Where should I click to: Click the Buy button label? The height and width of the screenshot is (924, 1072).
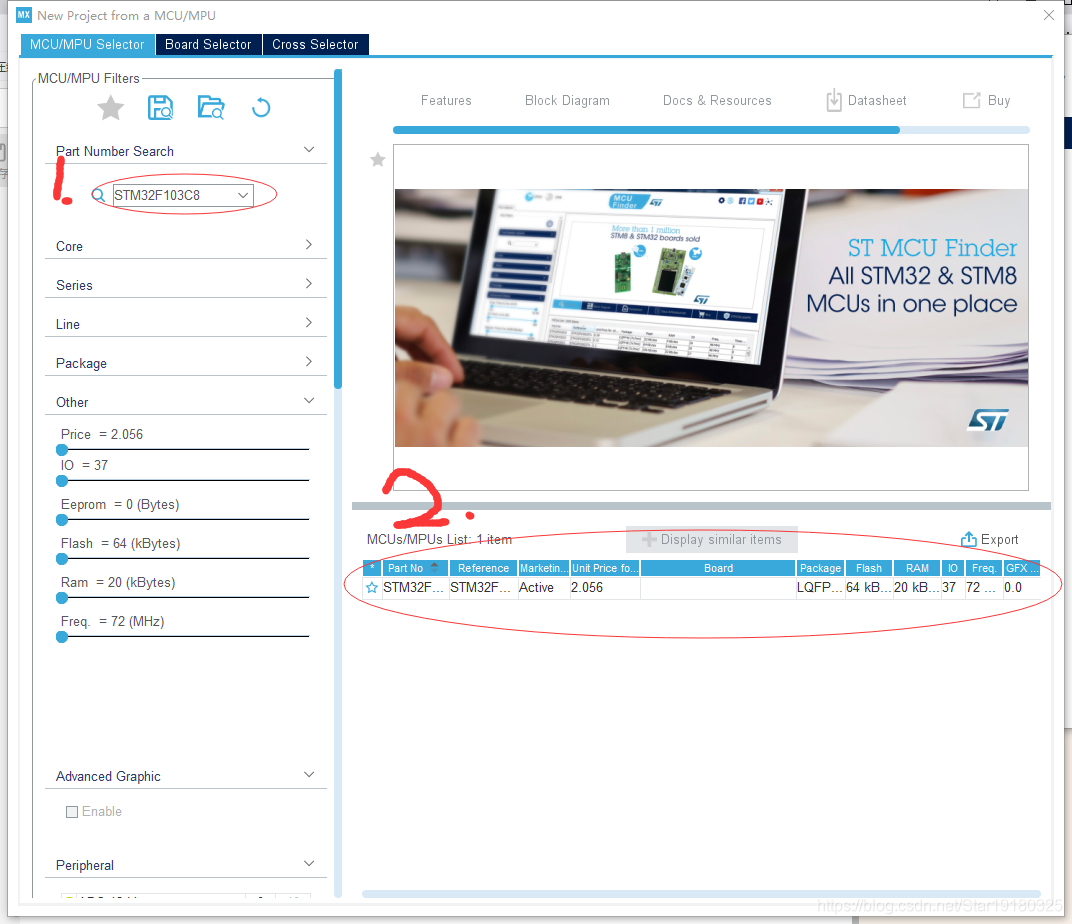tap(999, 100)
